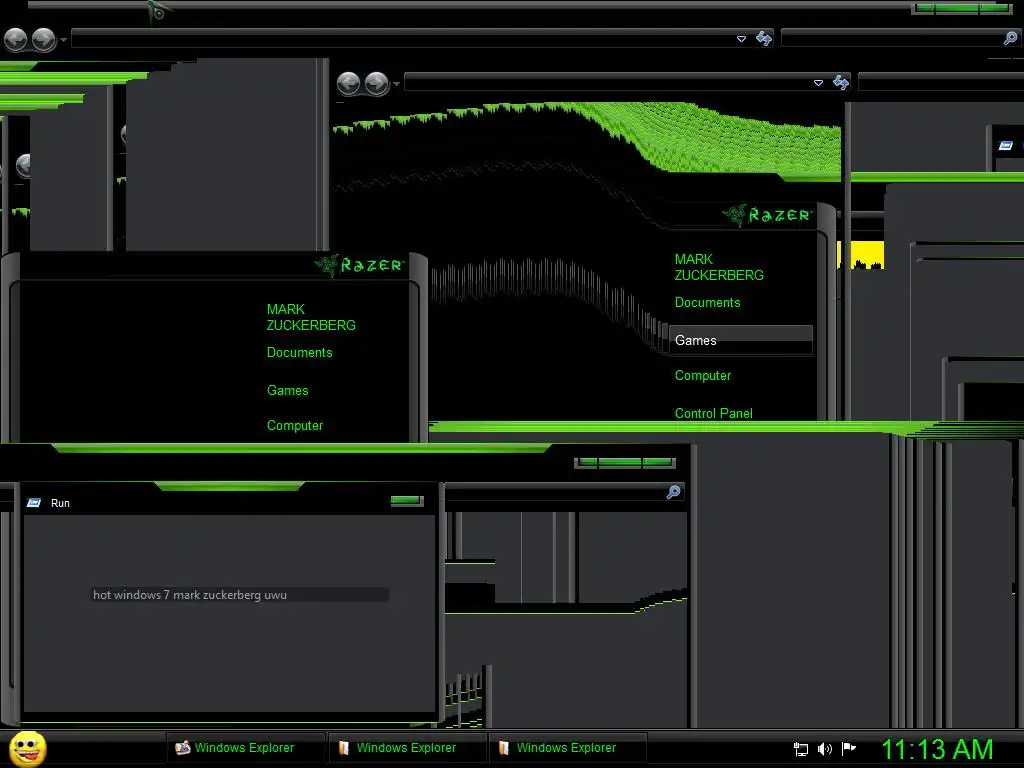The width and height of the screenshot is (1024, 768).
Task: Open the Action Center flag icon
Action: [848, 748]
